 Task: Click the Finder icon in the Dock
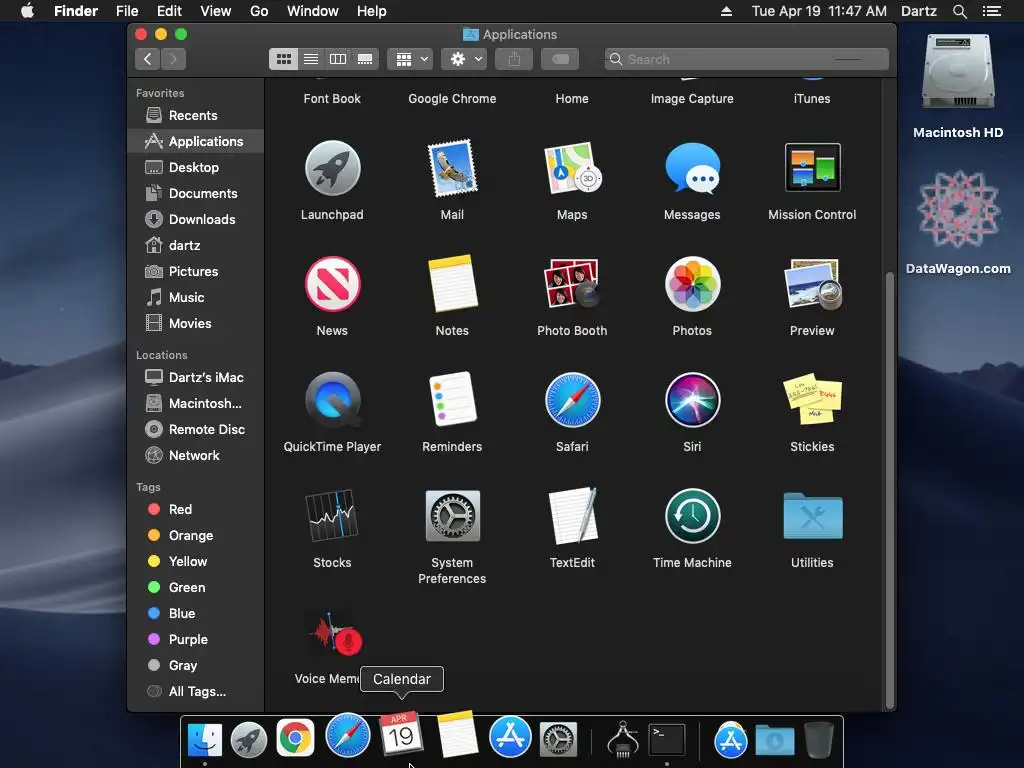(x=204, y=739)
